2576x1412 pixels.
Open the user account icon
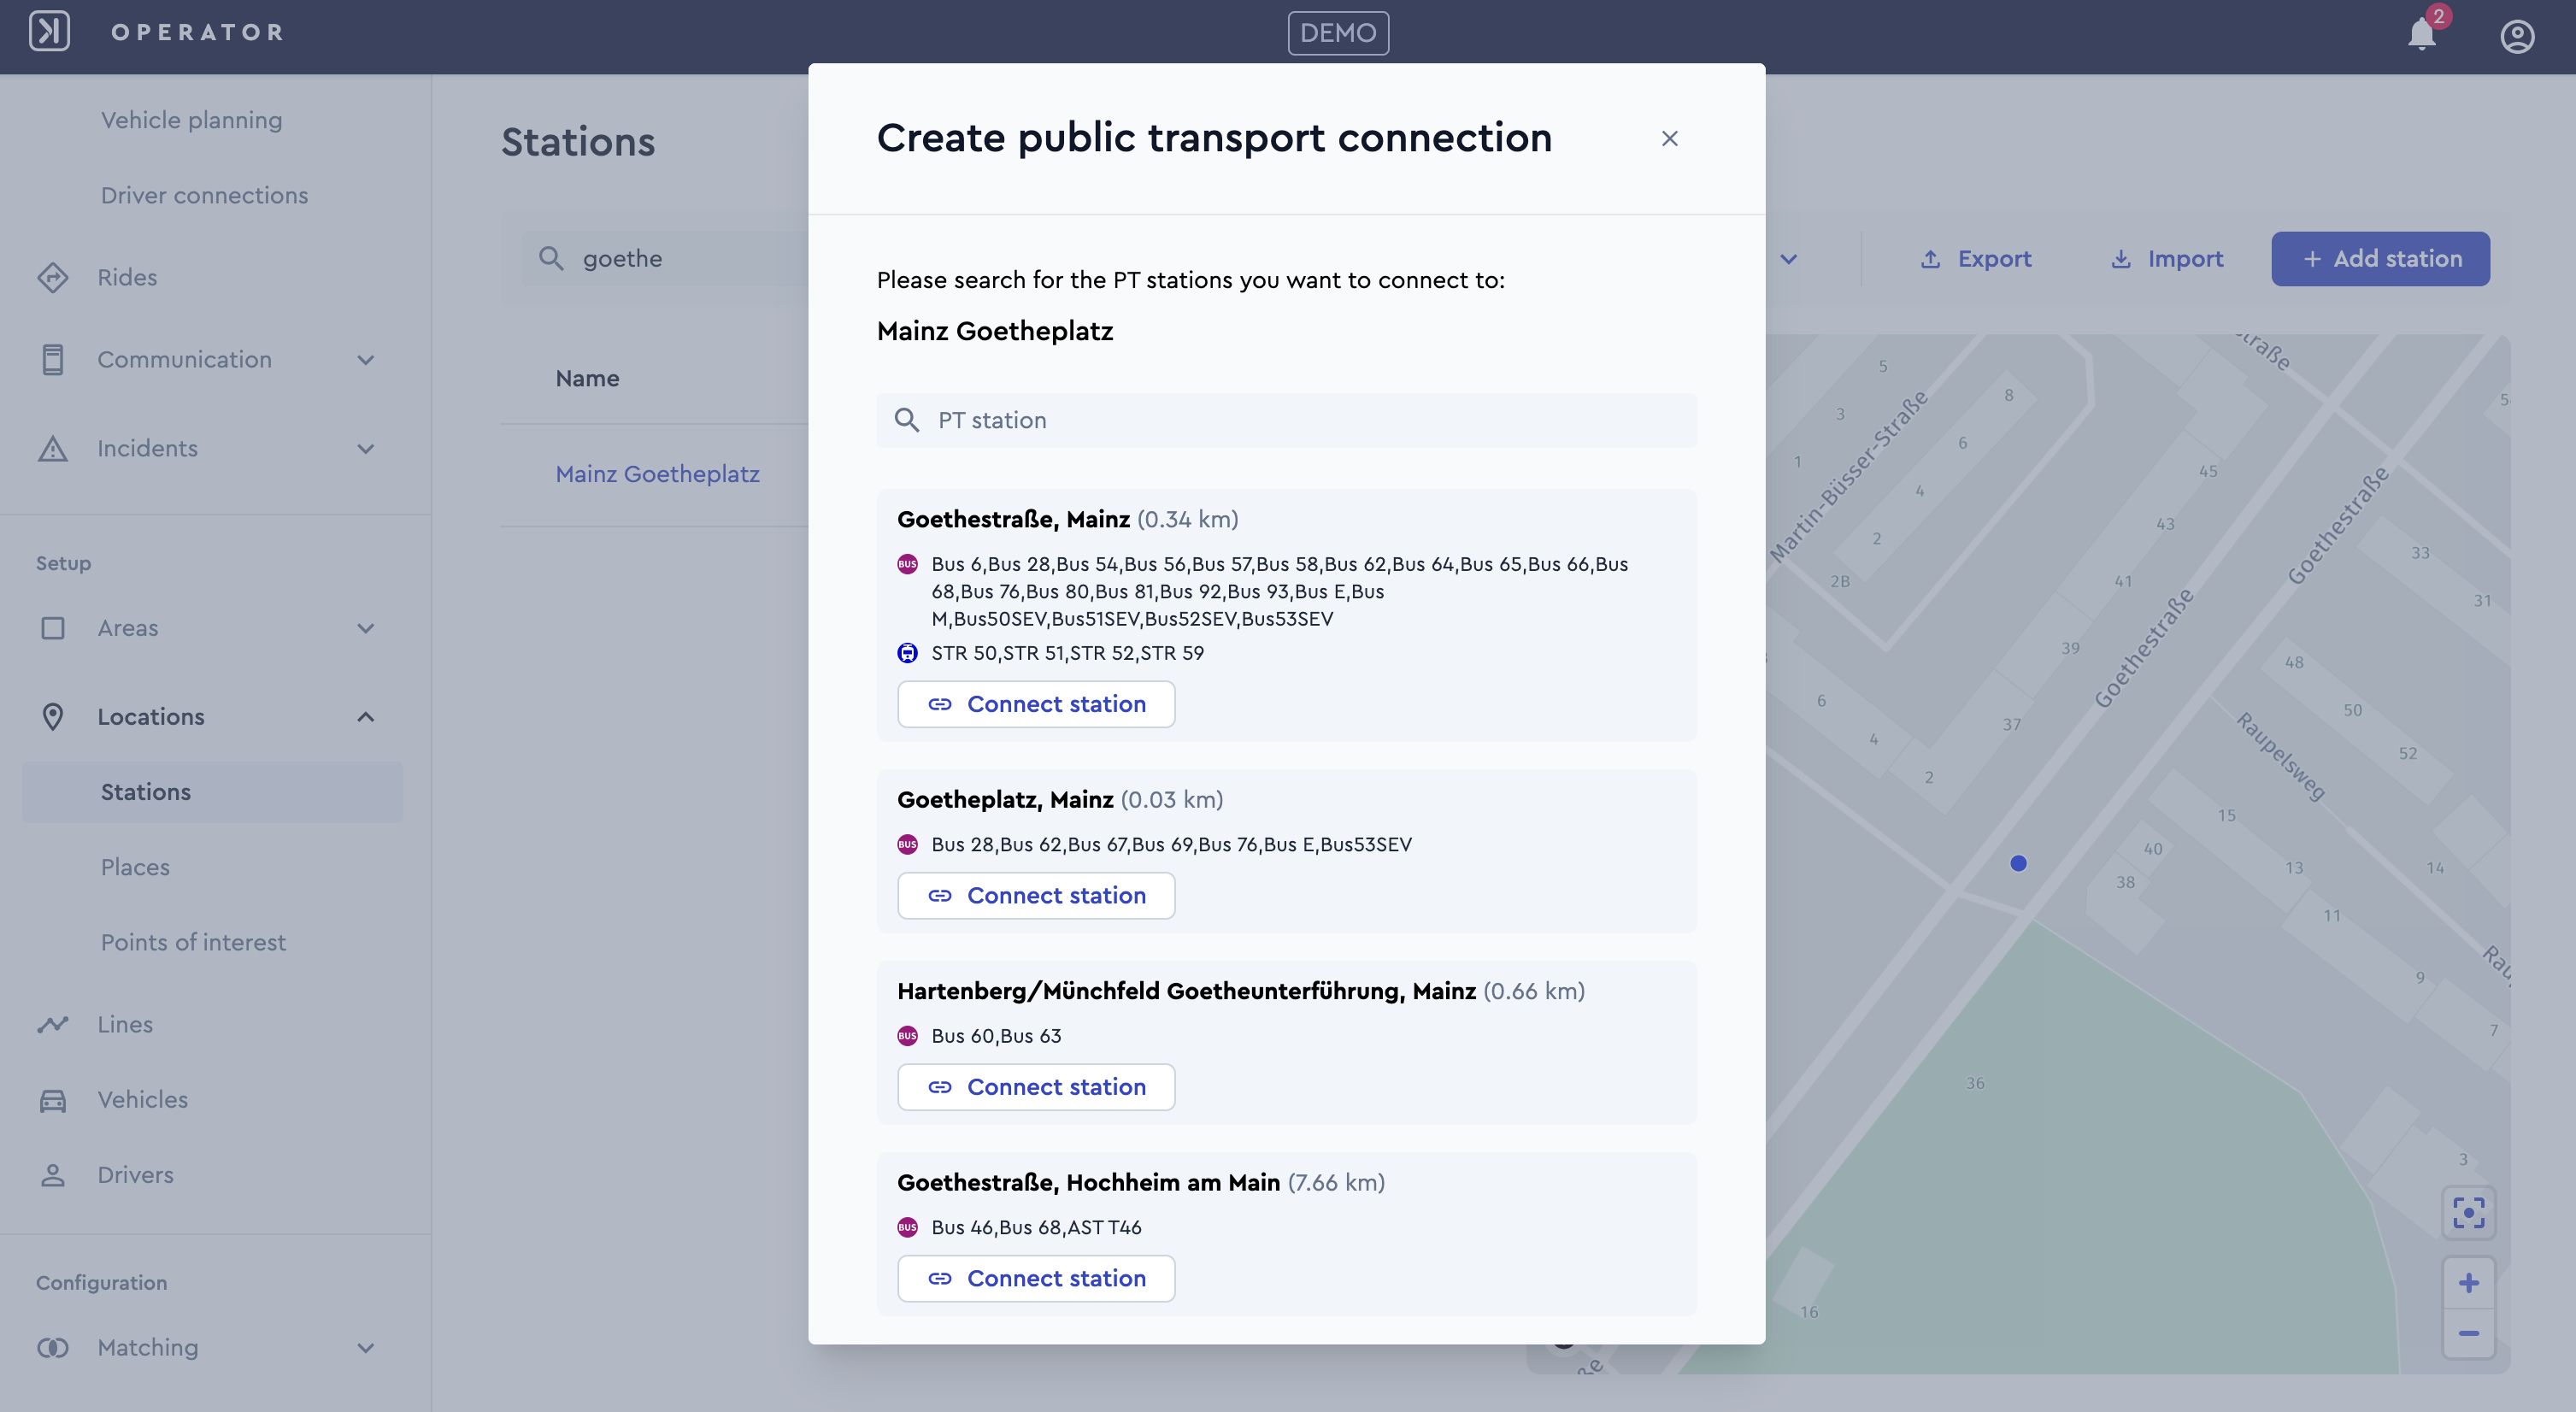[2516, 36]
